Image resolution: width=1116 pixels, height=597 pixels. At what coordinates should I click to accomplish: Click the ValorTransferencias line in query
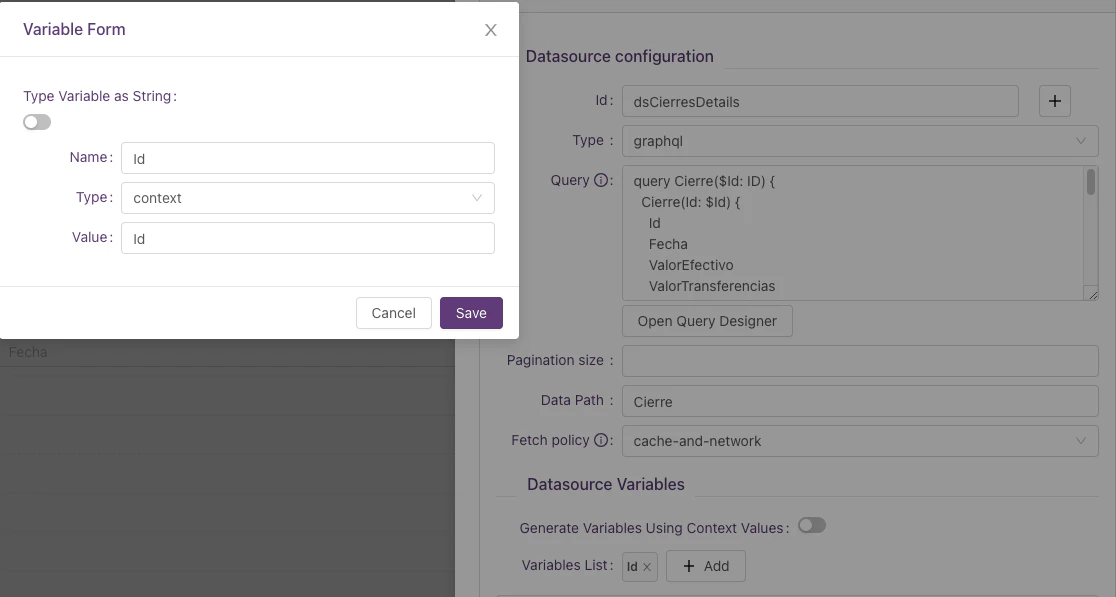pyautogui.click(x=712, y=286)
